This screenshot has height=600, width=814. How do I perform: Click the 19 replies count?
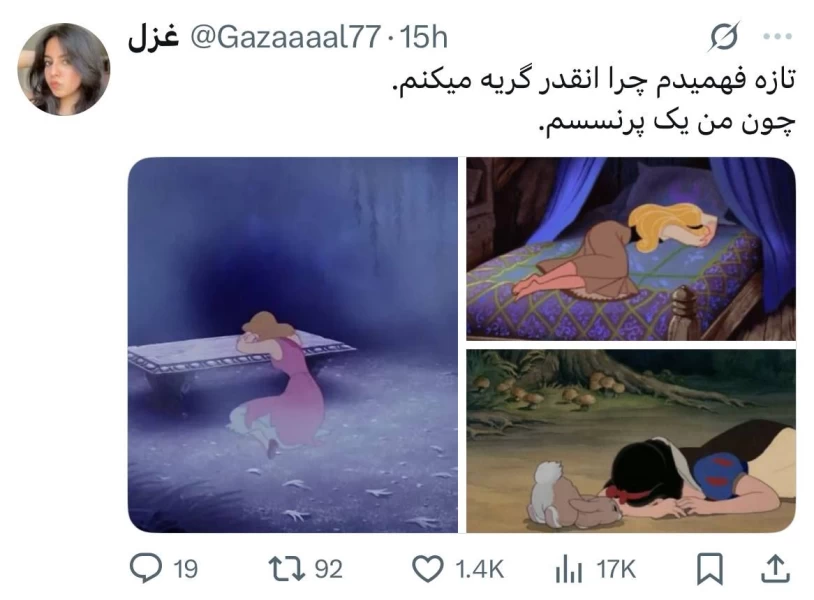pos(185,569)
